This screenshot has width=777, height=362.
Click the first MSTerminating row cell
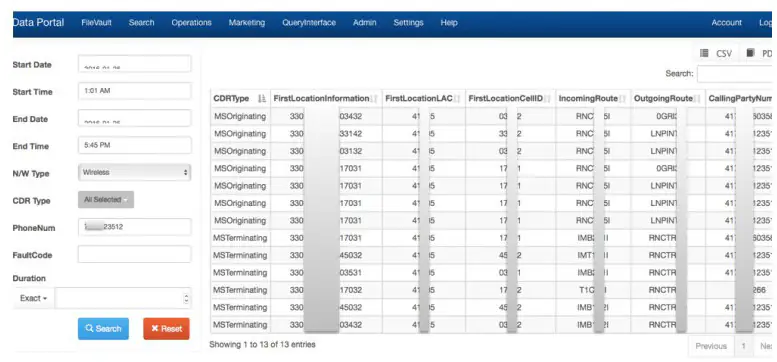tap(240, 238)
